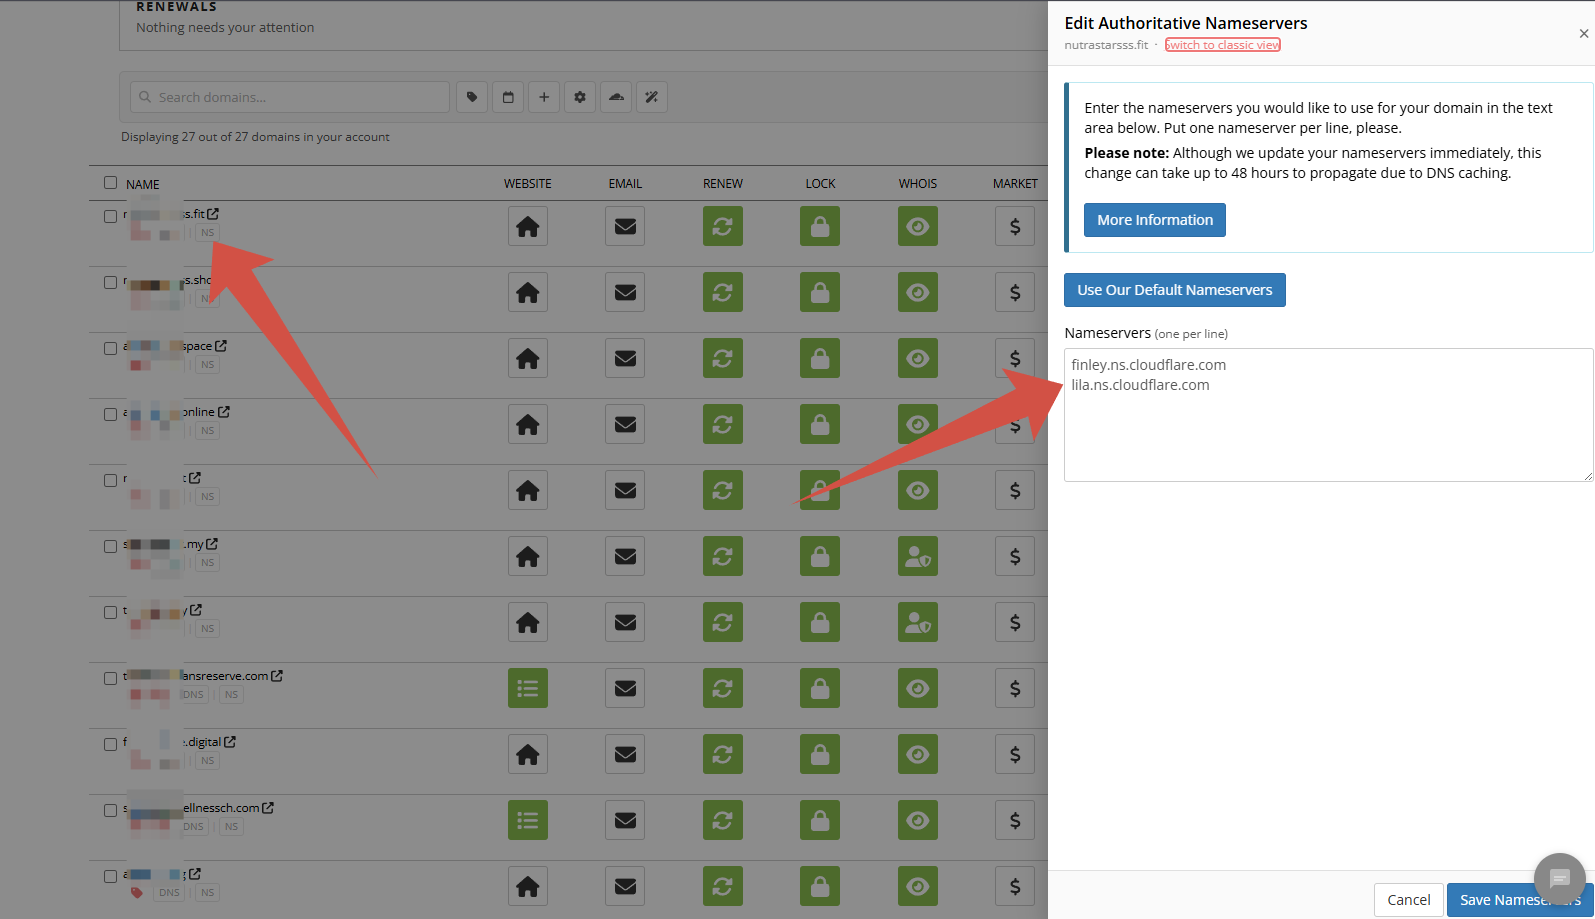The width and height of the screenshot is (1595, 919).
Task: Open the gear settings icon in domain toolbar
Action: tap(580, 97)
